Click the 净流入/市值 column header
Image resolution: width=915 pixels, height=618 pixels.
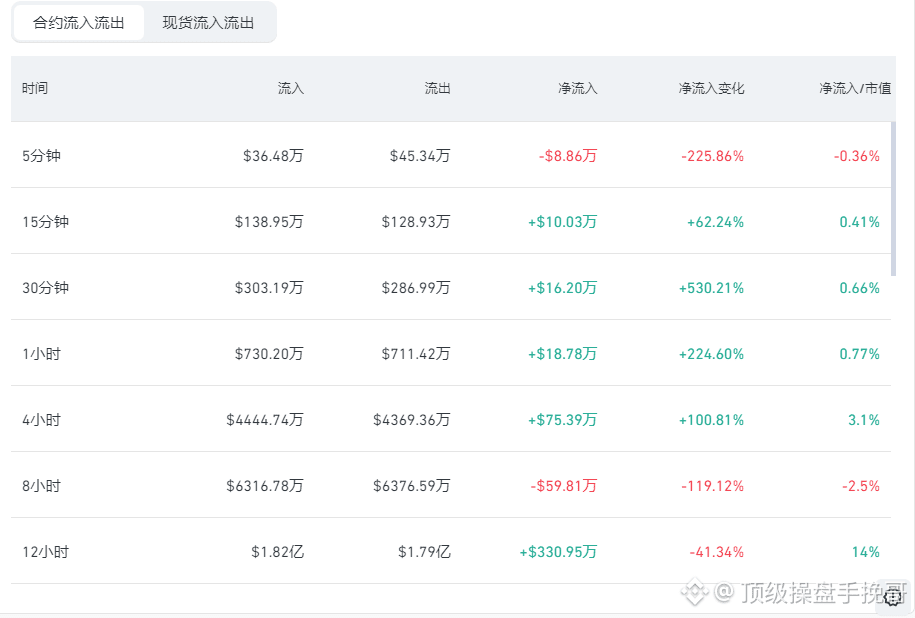click(x=855, y=88)
